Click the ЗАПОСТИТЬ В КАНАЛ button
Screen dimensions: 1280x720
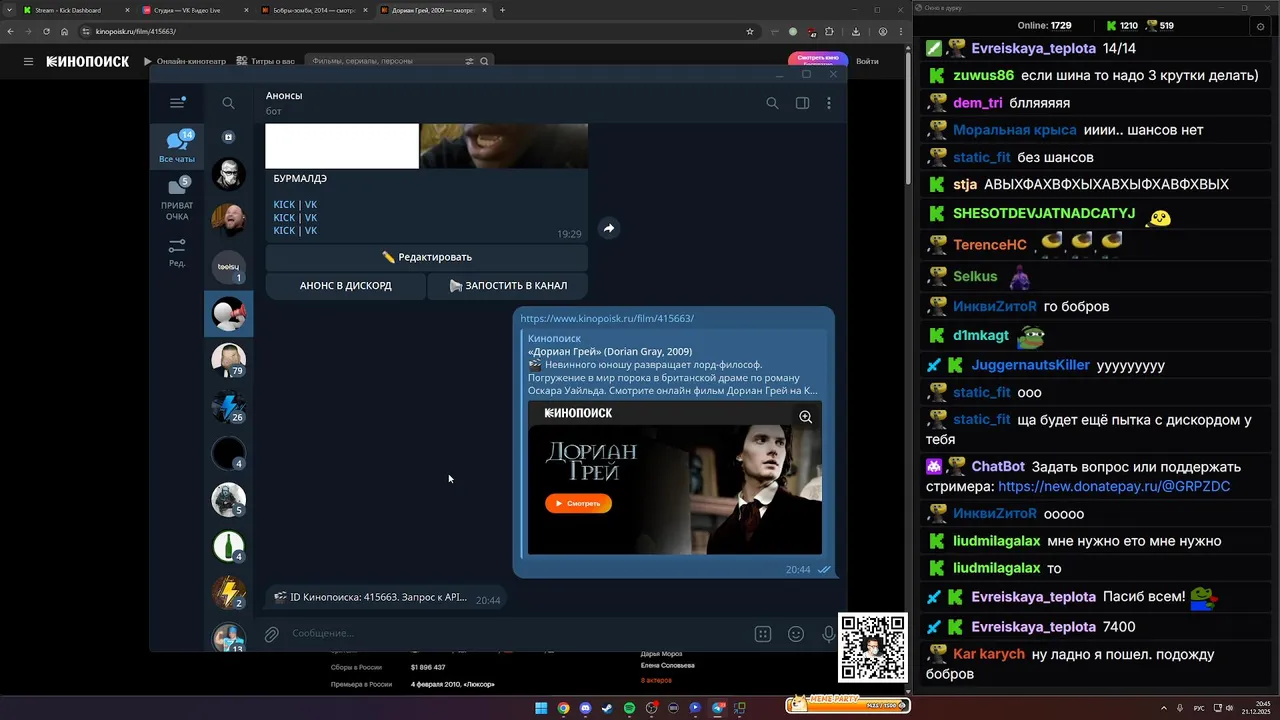point(507,285)
